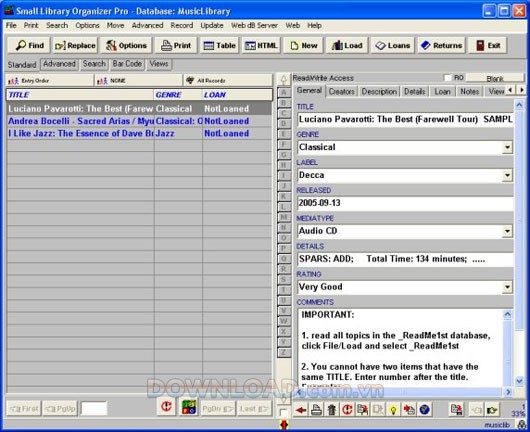Click the Load database toolbar button
530x432 pixels.
347,45
